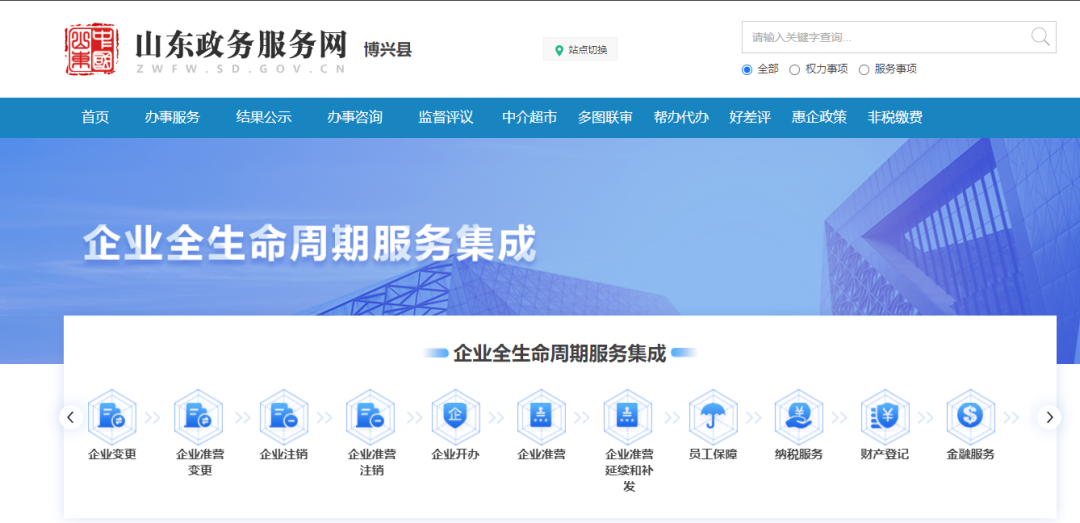Click the search magnifier icon
This screenshot has height=523, width=1080.
[1040, 37]
